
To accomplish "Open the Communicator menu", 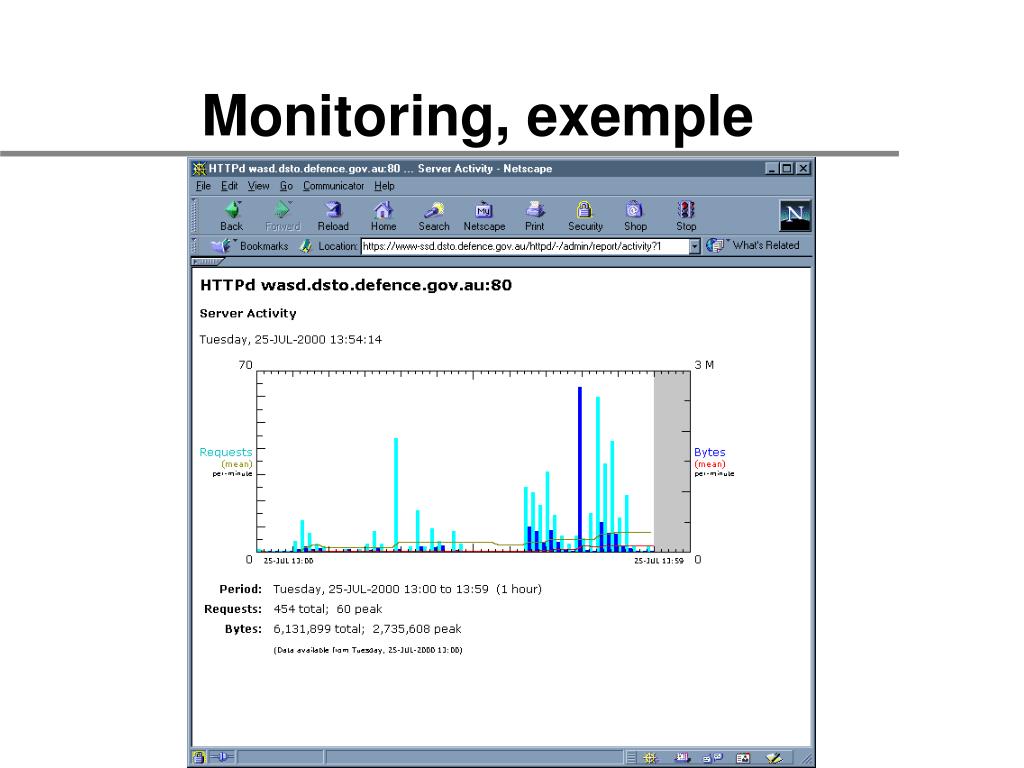I will coord(333,186).
